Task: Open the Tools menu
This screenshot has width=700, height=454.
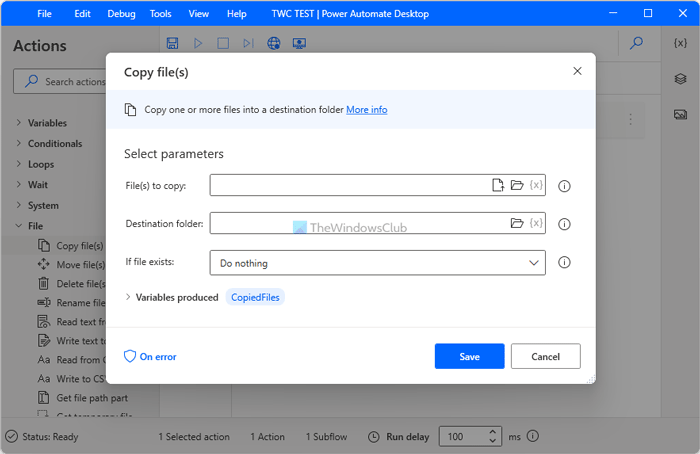Action: click(x=160, y=14)
